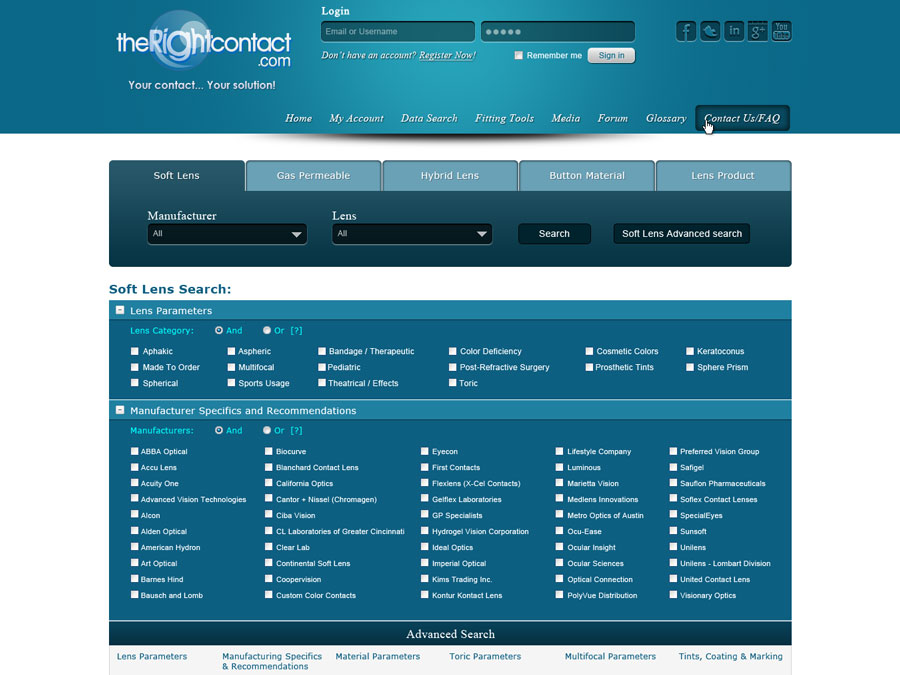Click the Sign in button
Screen dimensions: 900x675
(x=611, y=56)
